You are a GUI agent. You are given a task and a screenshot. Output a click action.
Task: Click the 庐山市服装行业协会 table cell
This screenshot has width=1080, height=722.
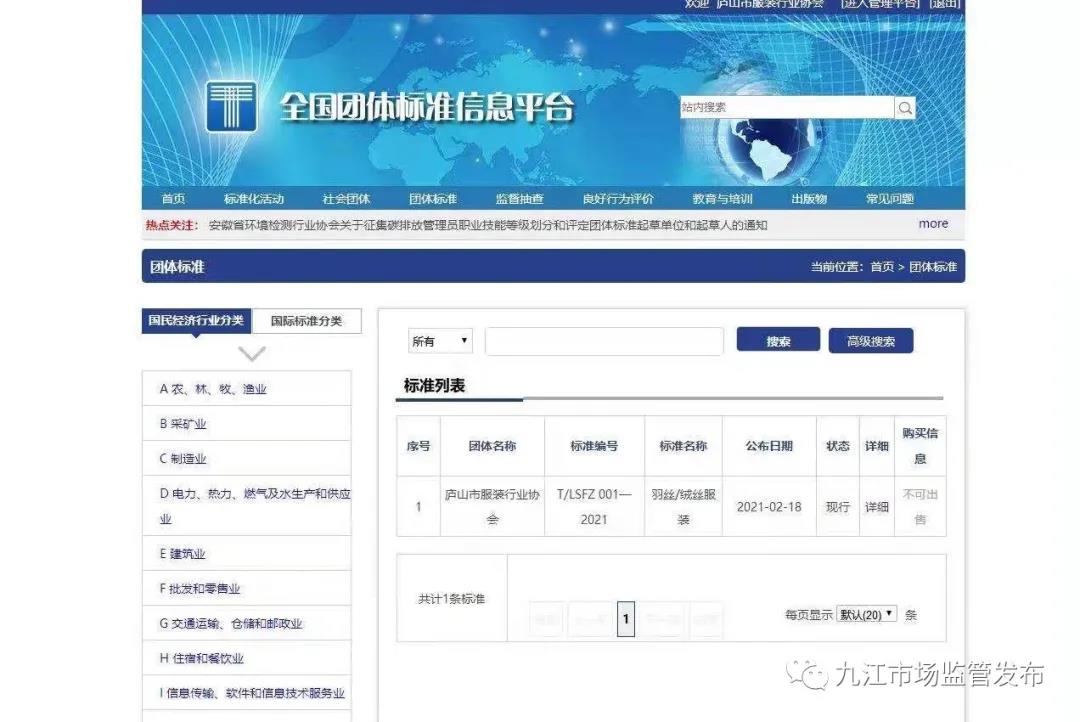pyautogui.click(x=492, y=506)
